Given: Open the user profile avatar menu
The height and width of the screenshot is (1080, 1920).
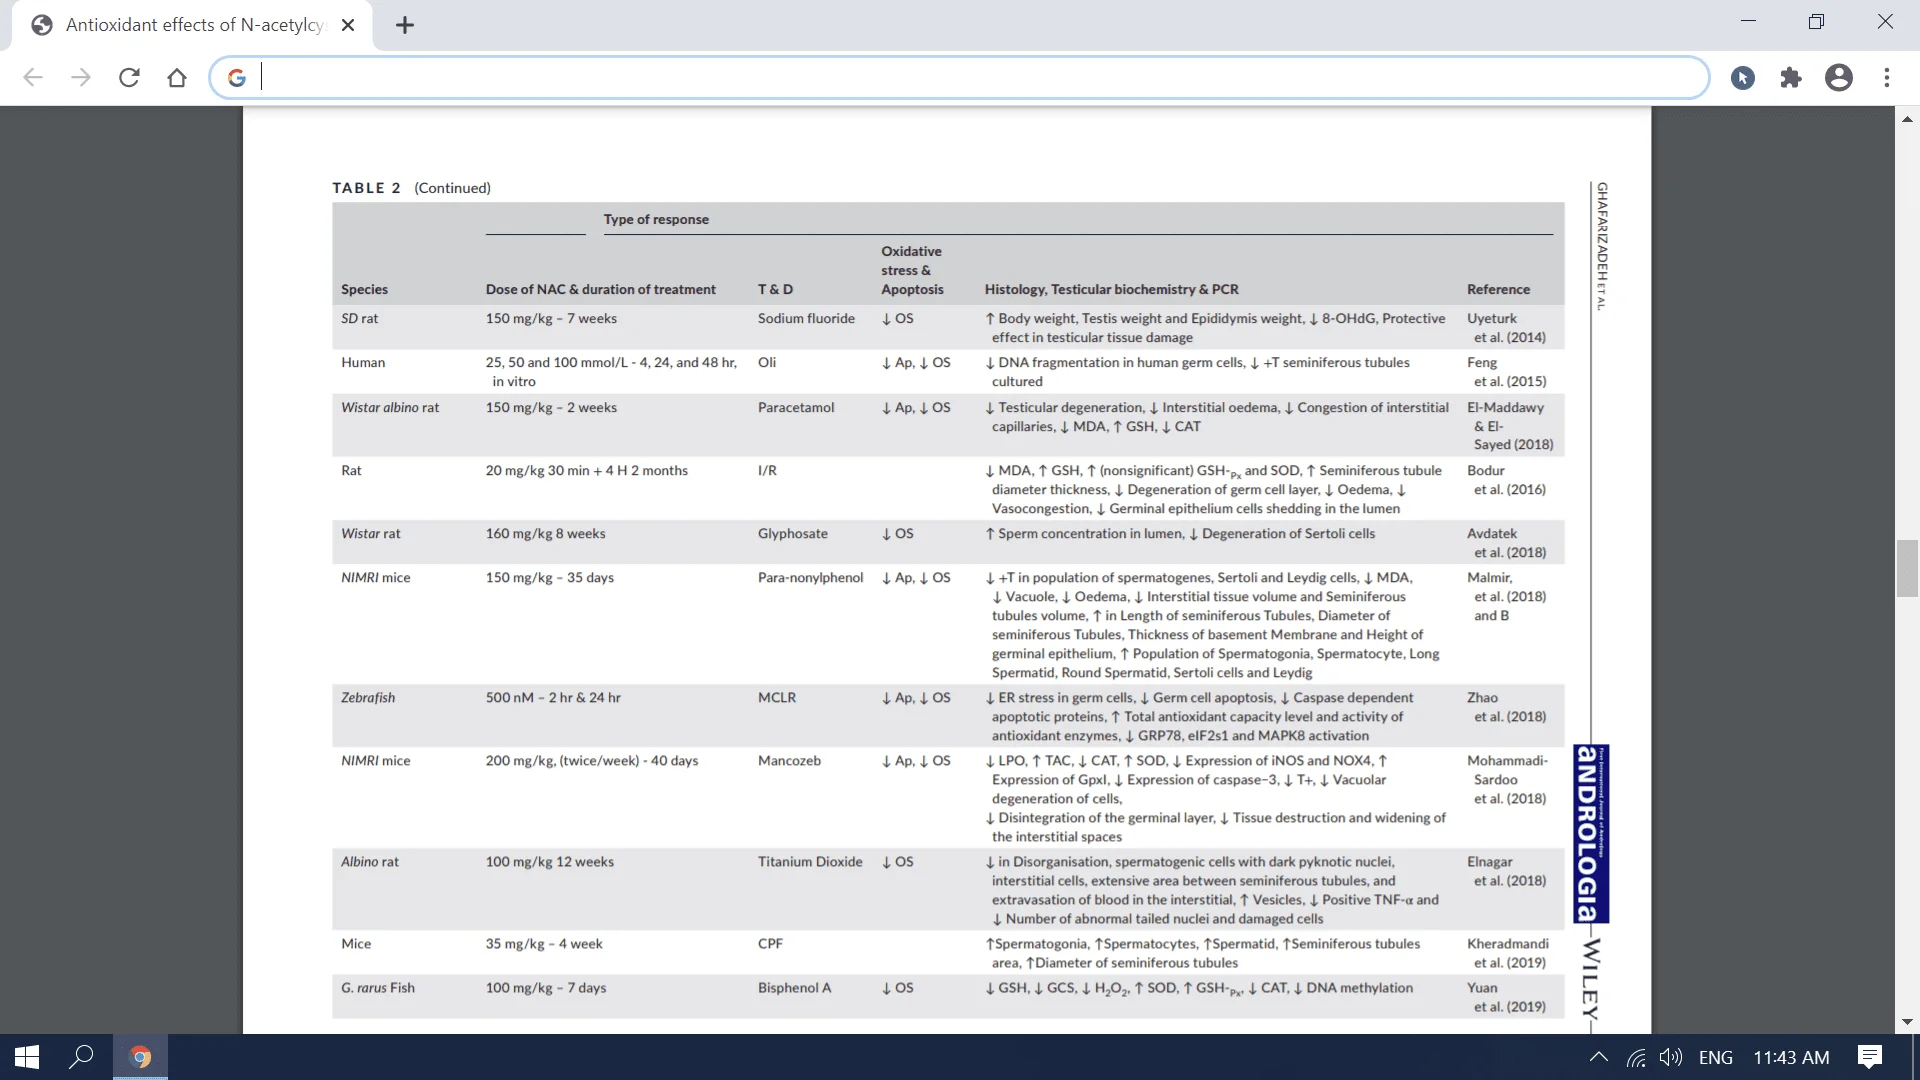Looking at the screenshot, I should 1839,78.
